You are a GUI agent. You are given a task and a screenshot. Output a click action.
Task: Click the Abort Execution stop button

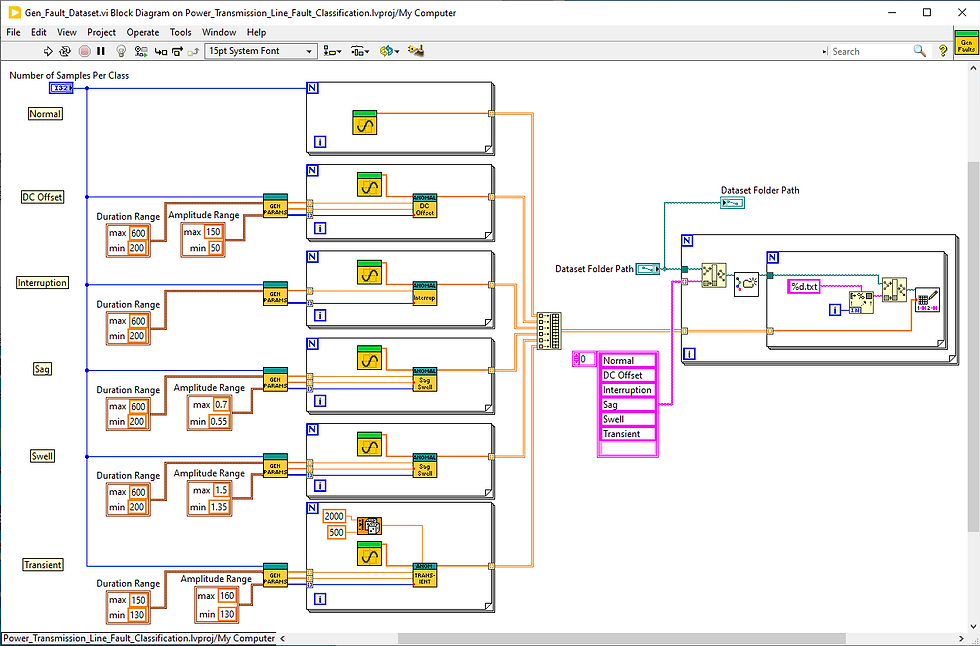coord(84,51)
